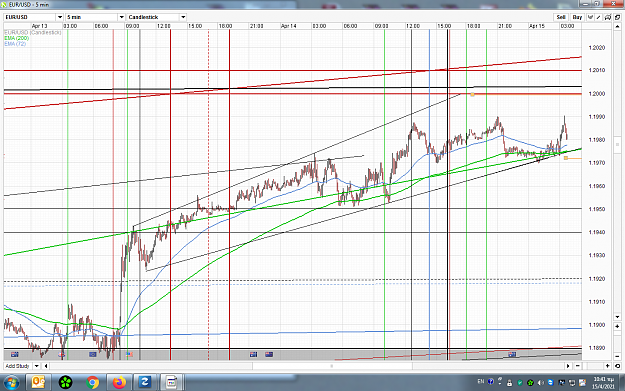Viewport: 625px width, 391px height.
Task: Click the horizontal time scrollbar thumb
Action: click(332, 366)
